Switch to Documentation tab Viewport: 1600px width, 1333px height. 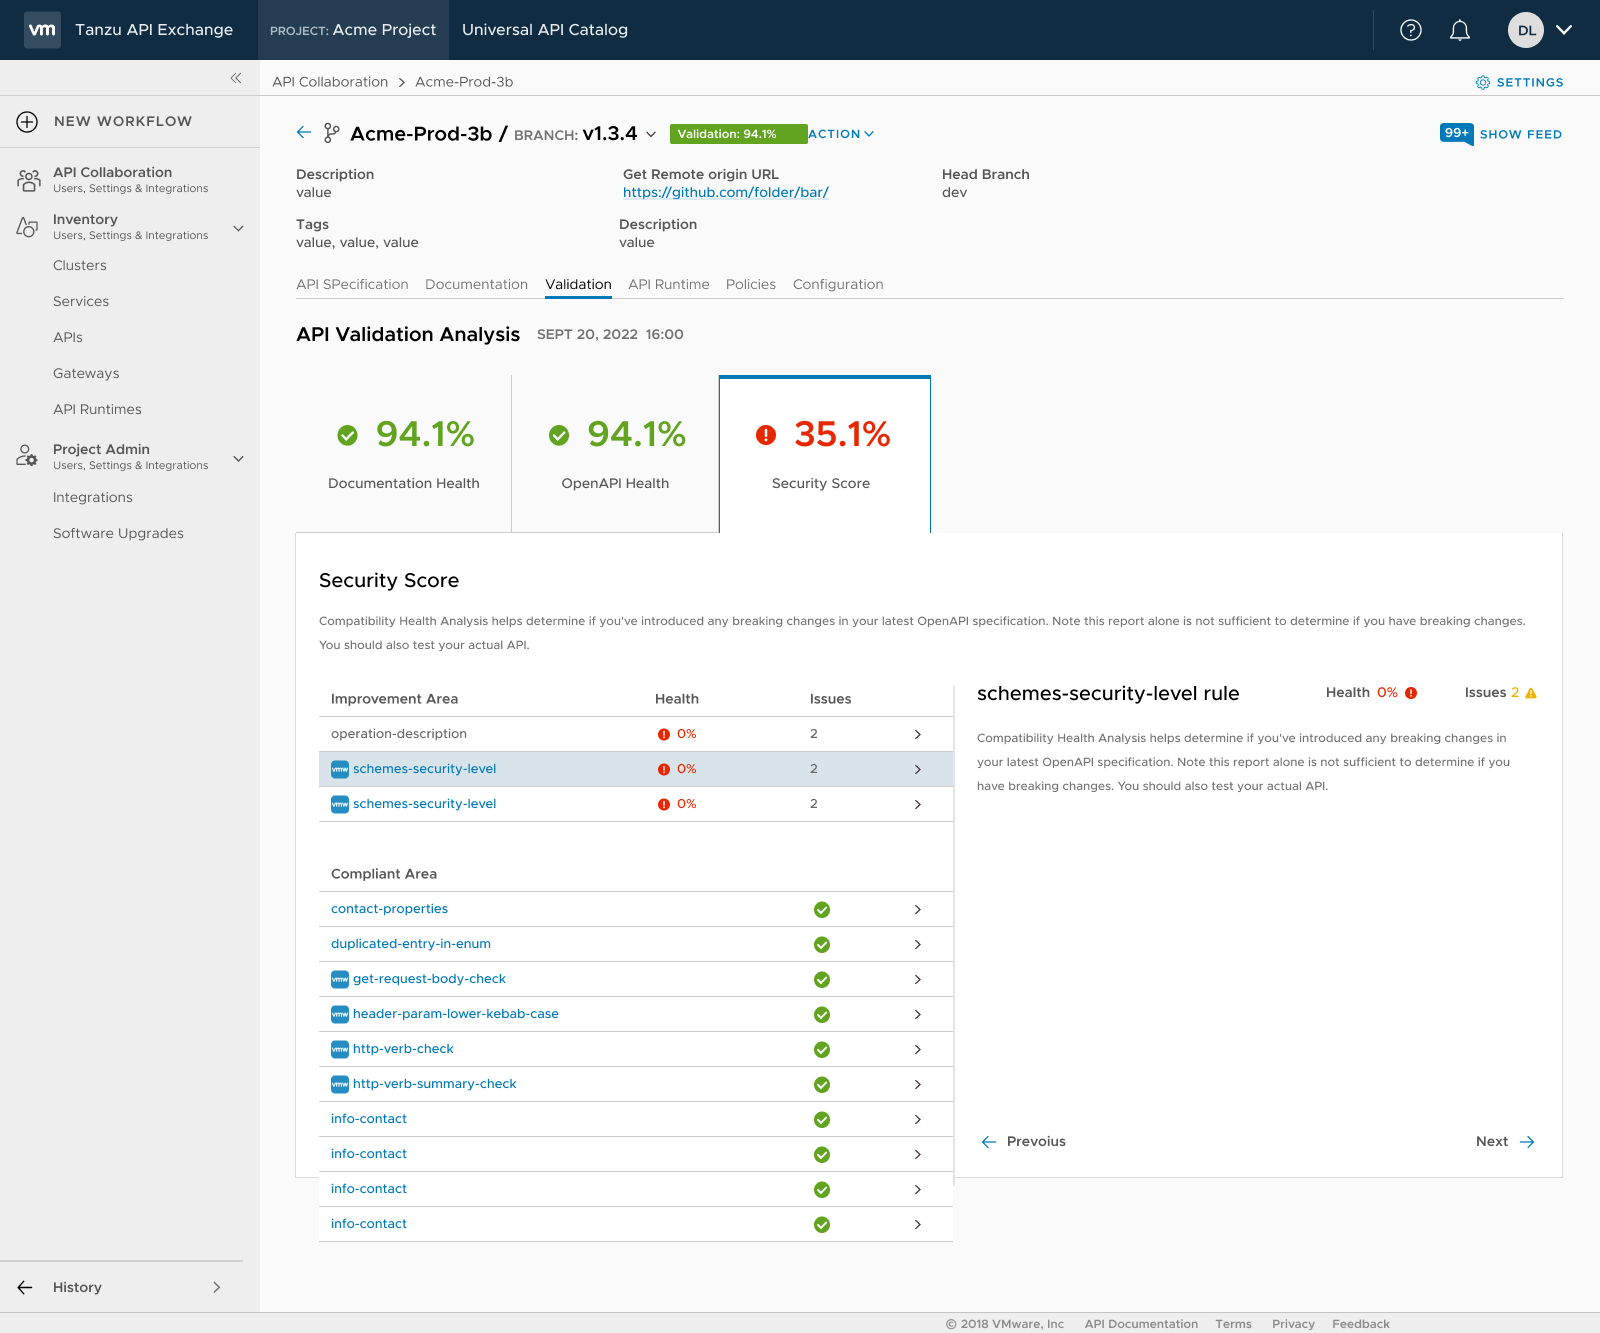[476, 284]
